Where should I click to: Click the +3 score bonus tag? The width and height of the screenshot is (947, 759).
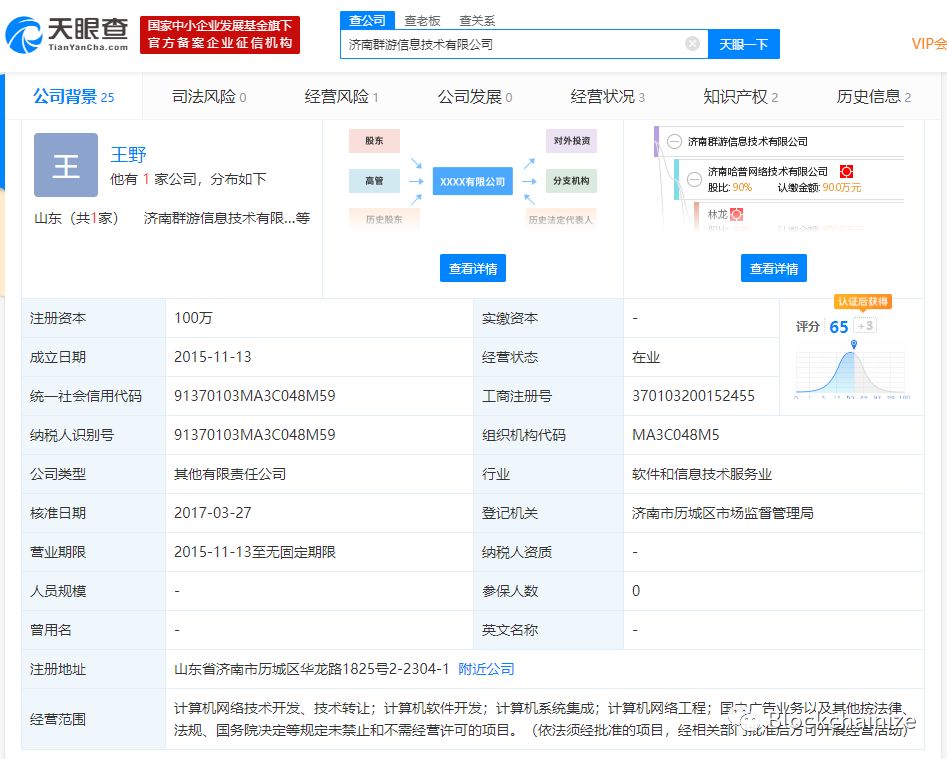[x=865, y=326]
